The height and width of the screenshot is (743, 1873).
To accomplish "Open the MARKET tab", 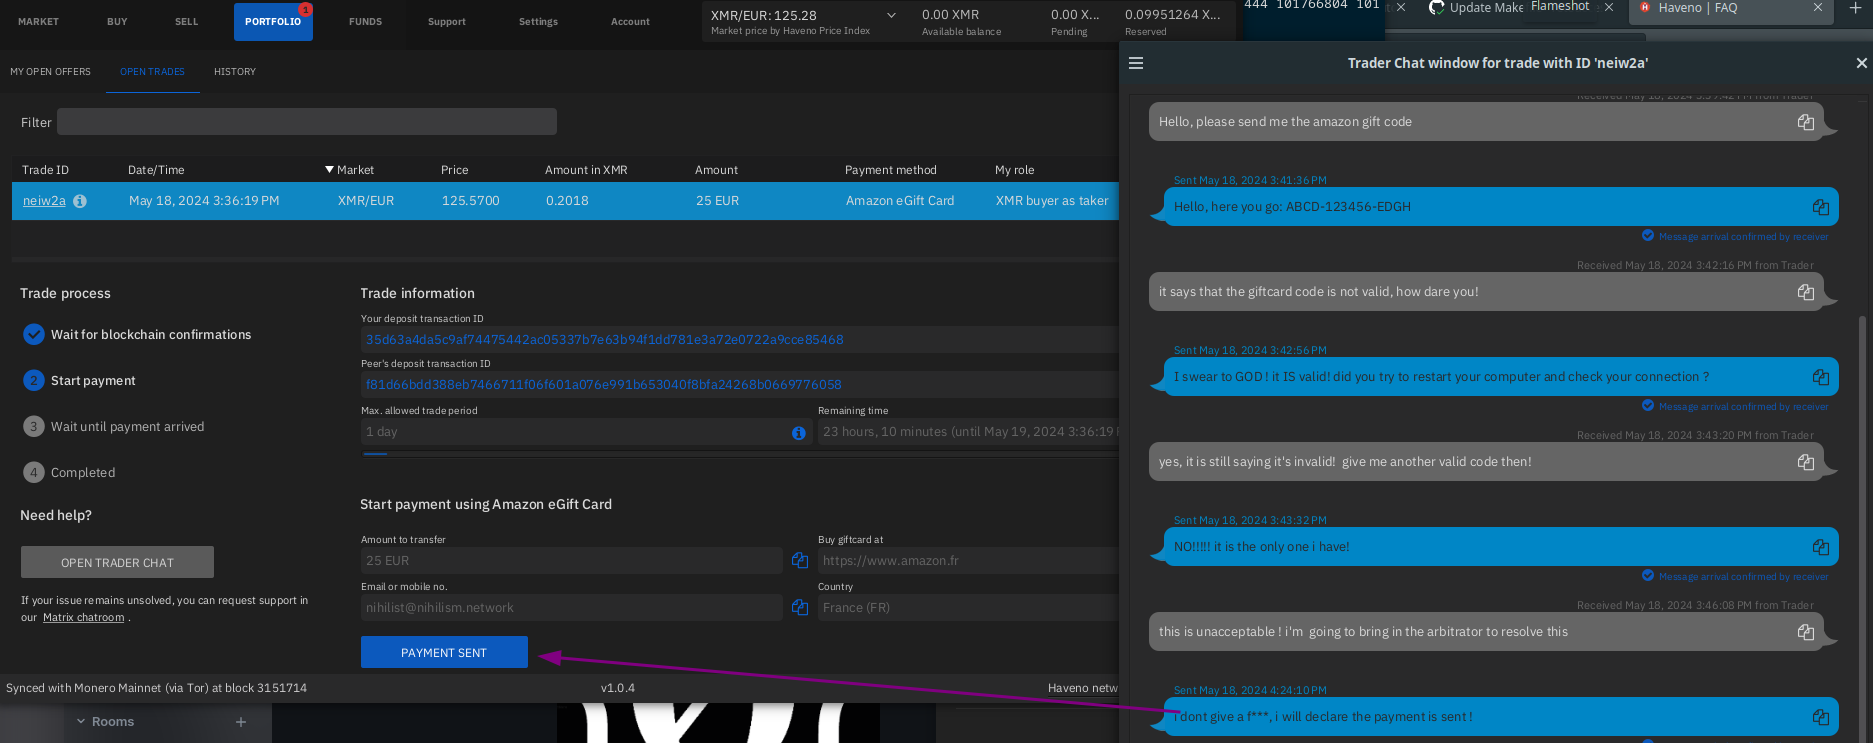I will (x=38, y=21).
